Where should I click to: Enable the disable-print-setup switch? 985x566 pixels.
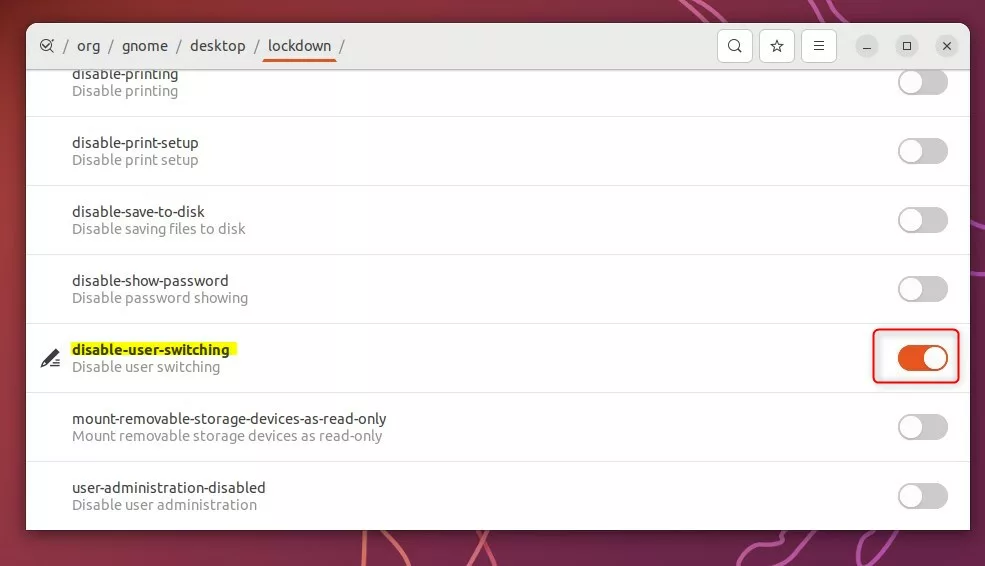coord(922,151)
